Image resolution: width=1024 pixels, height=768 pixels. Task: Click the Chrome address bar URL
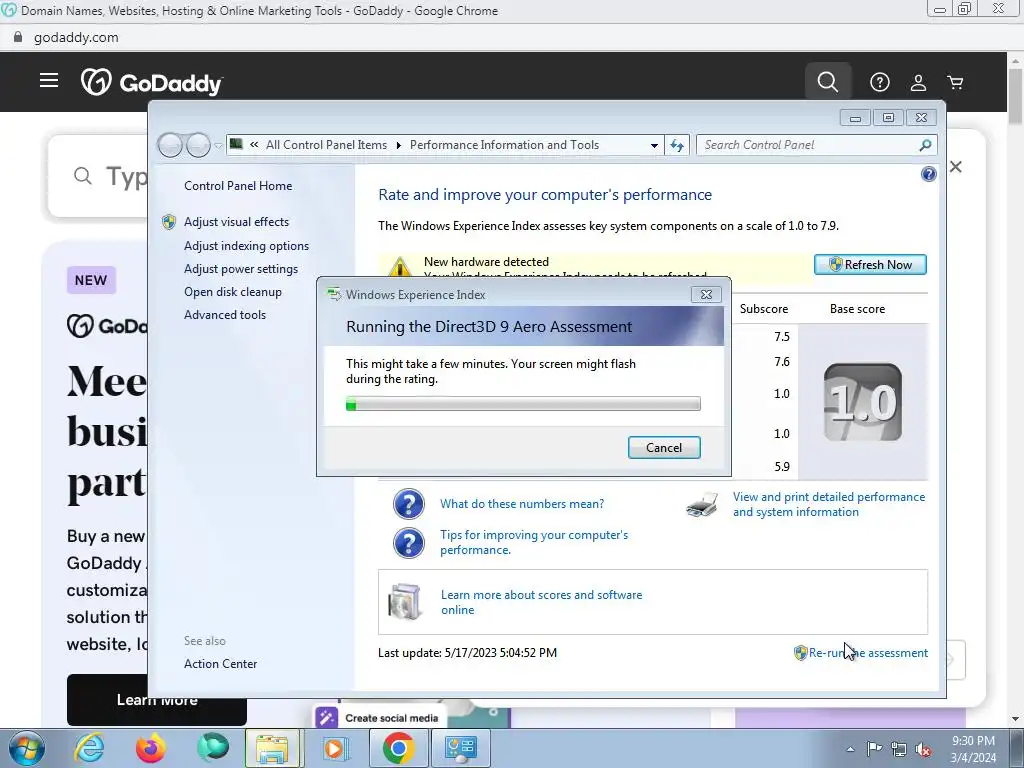click(x=76, y=37)
